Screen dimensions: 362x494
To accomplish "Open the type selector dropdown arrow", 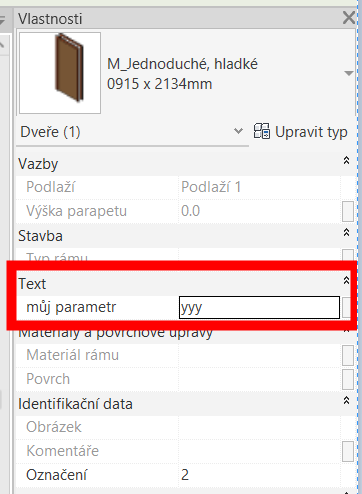I will point(349,73).
